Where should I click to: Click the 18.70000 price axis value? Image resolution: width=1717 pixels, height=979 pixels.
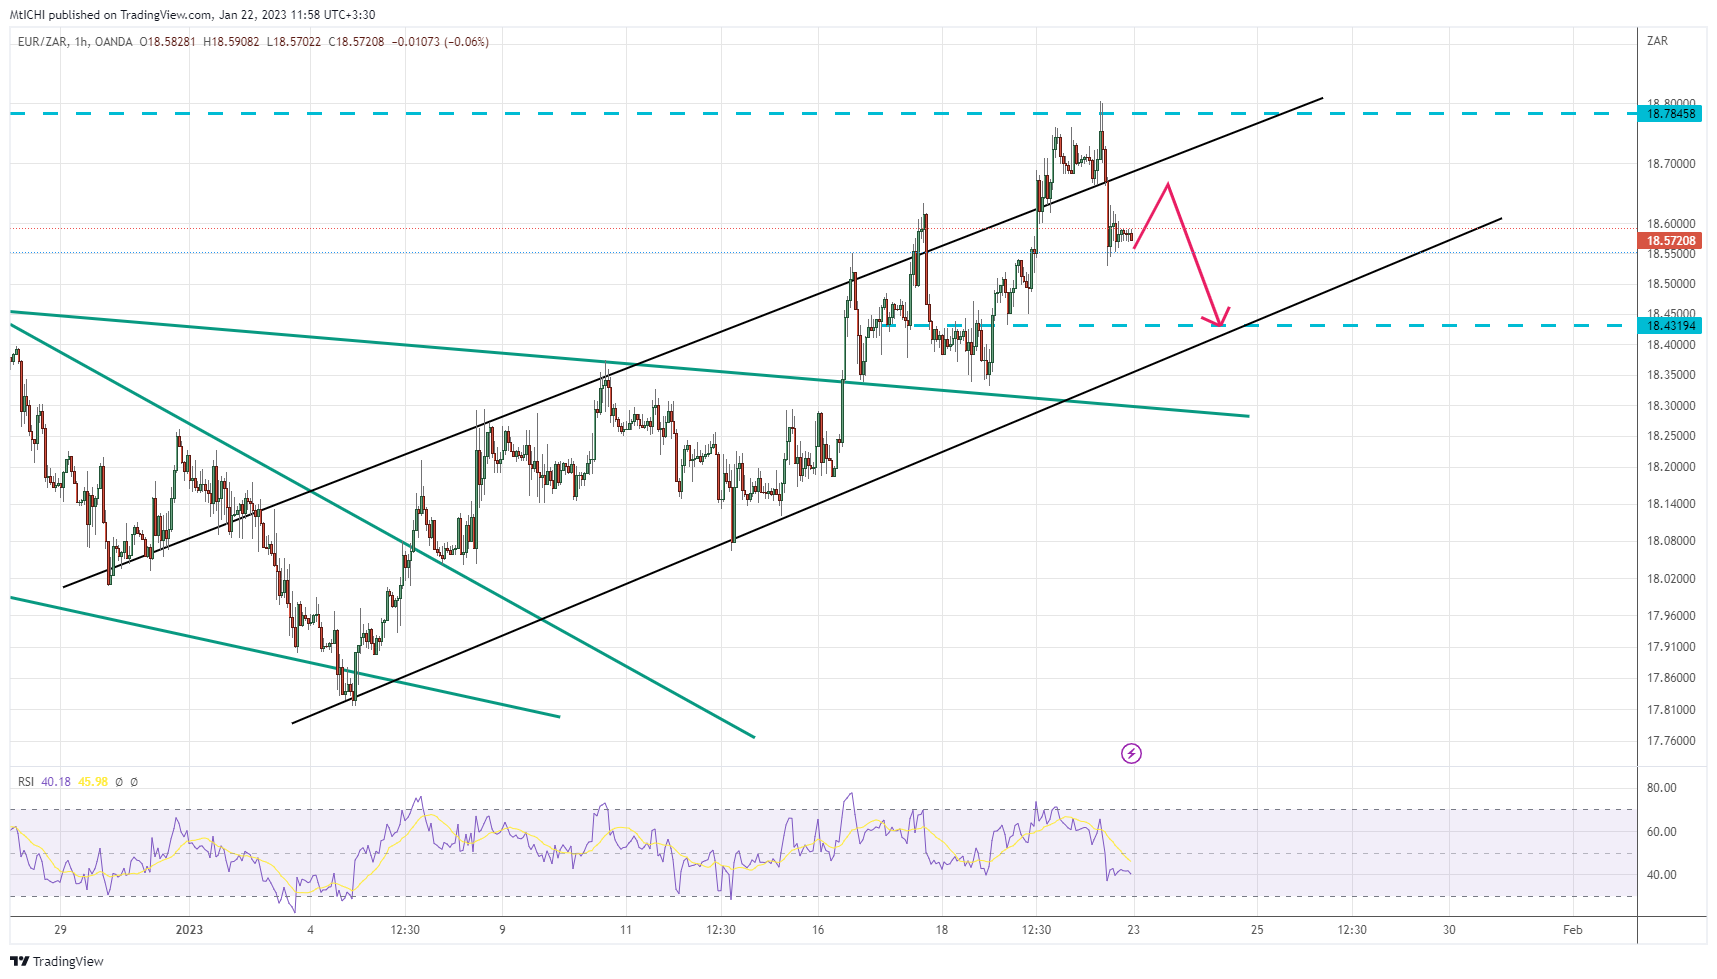pos(1671,164)
